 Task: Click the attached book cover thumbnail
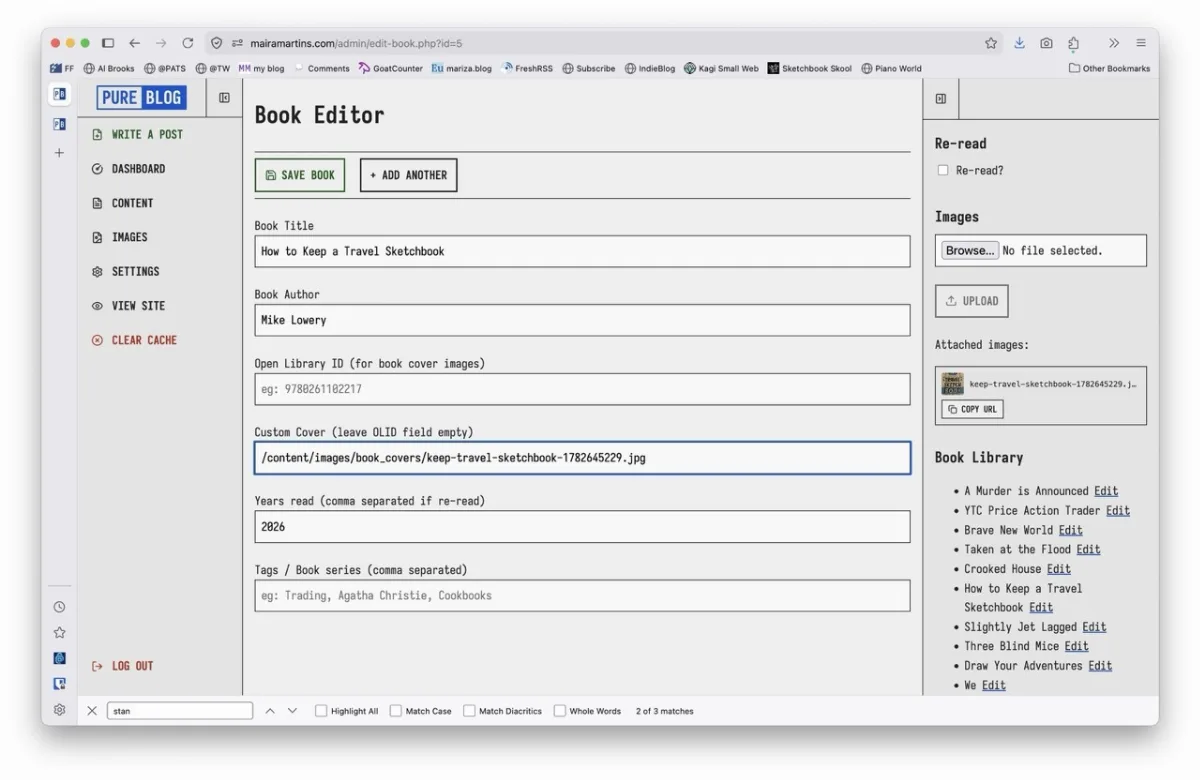(x=952, y=383)
